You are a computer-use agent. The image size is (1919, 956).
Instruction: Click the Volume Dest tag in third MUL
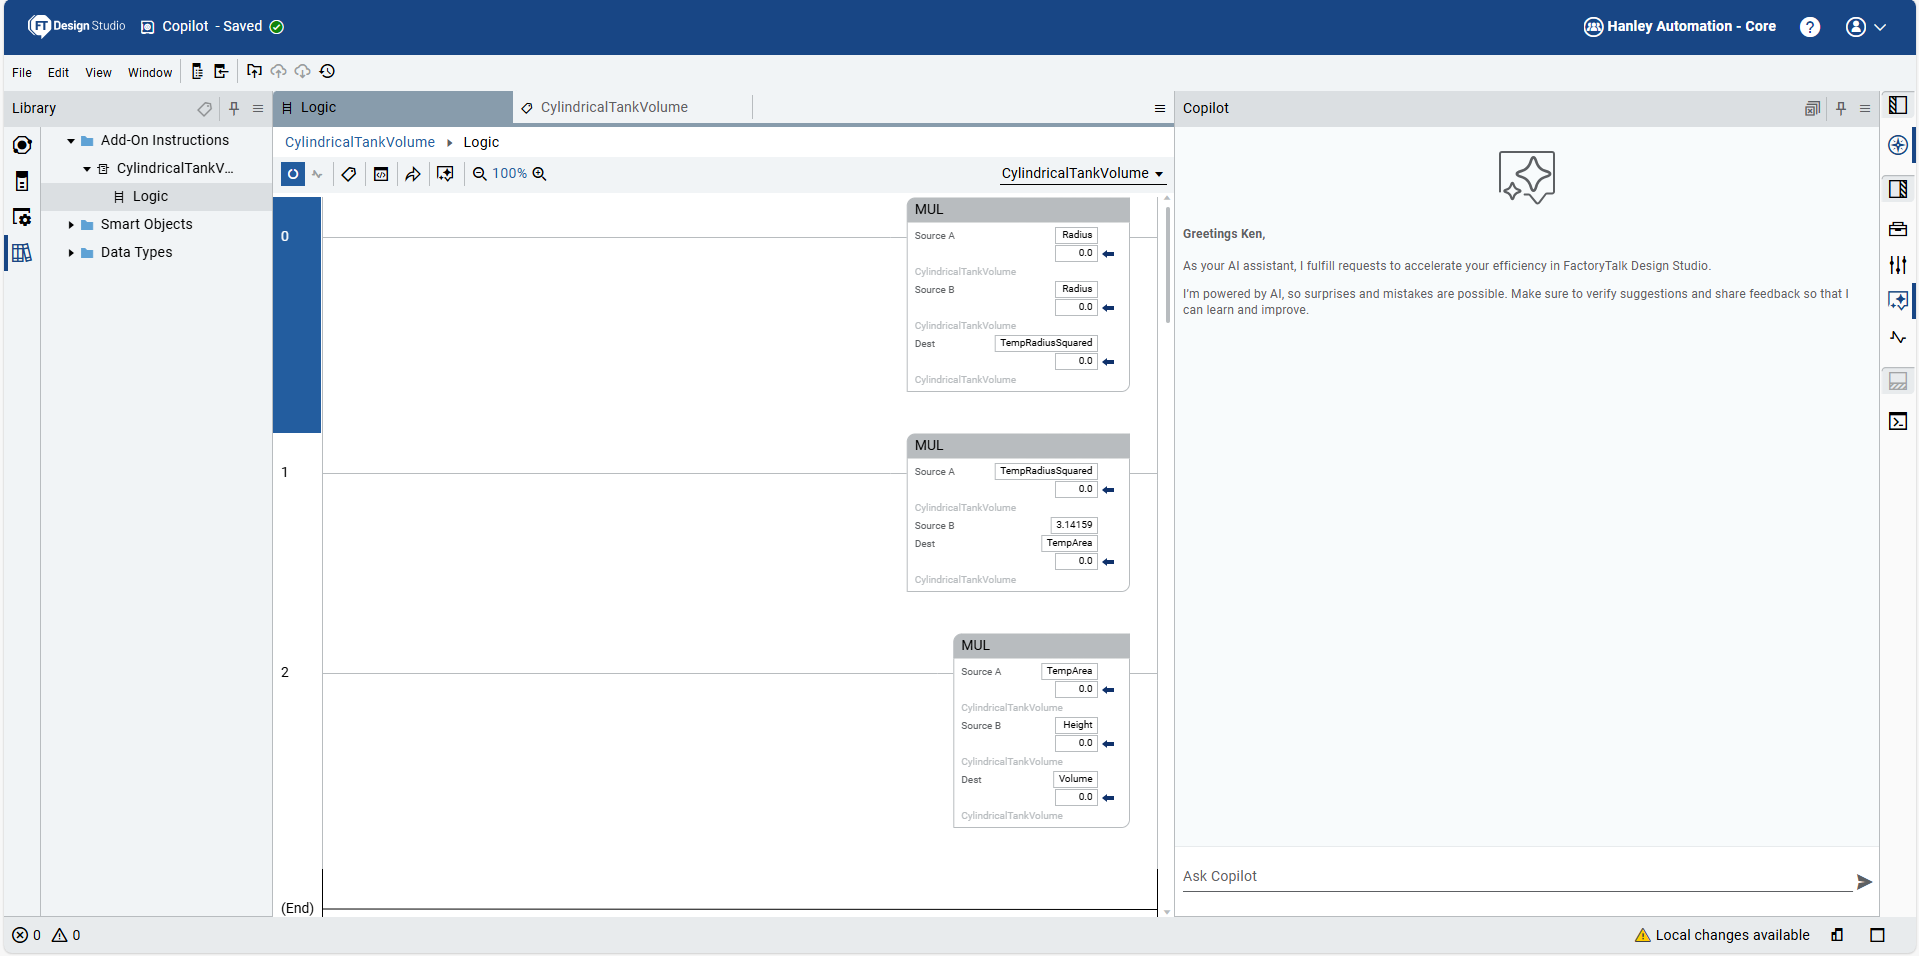(x=1075, y=779)
